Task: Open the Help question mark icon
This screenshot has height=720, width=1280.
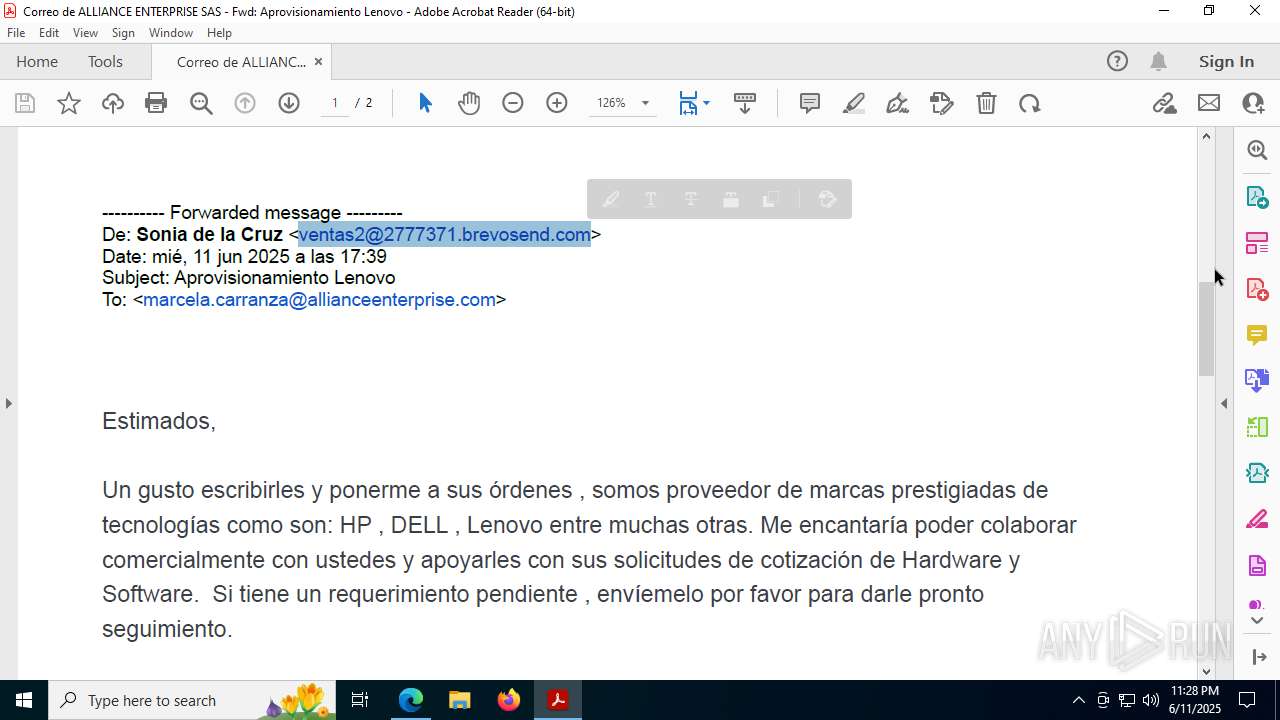Action: click(x=1117, y=61)
